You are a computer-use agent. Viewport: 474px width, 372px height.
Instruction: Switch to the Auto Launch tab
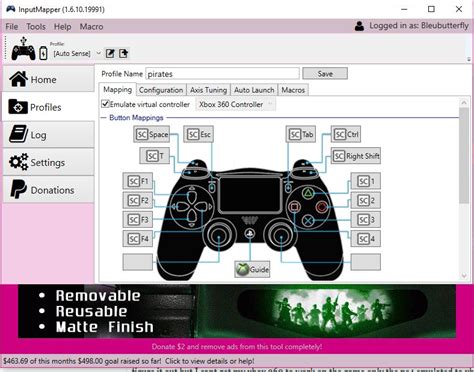[254, 90]
